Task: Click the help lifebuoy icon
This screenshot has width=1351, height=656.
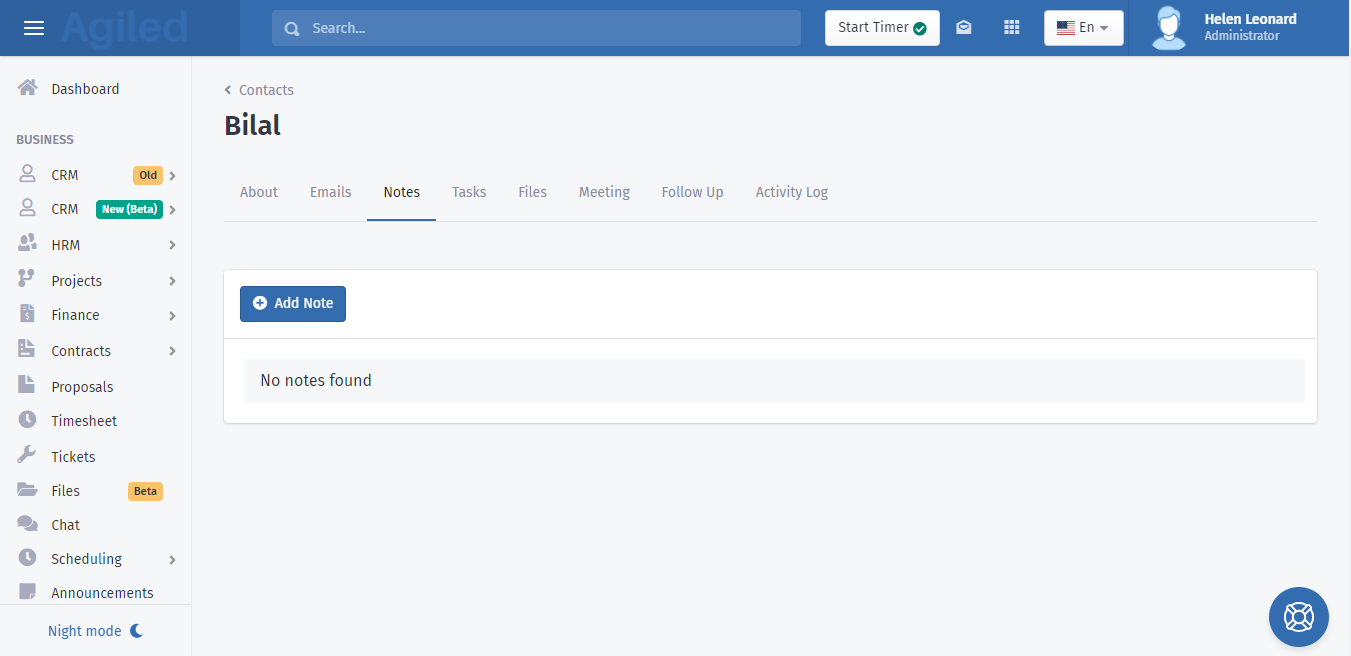Action: [x=1298, y=617]
